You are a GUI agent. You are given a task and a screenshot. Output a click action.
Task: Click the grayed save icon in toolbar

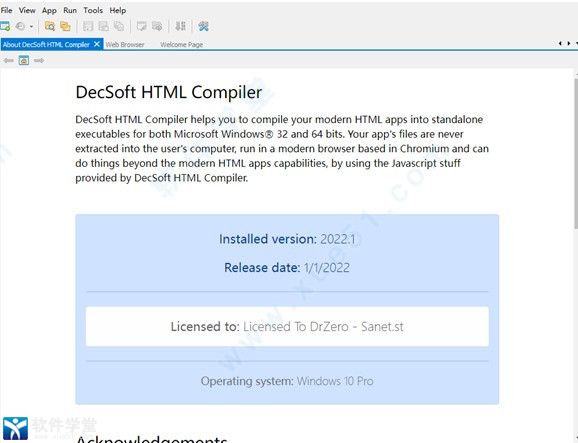pyautogui.click(x=88, y=26)
